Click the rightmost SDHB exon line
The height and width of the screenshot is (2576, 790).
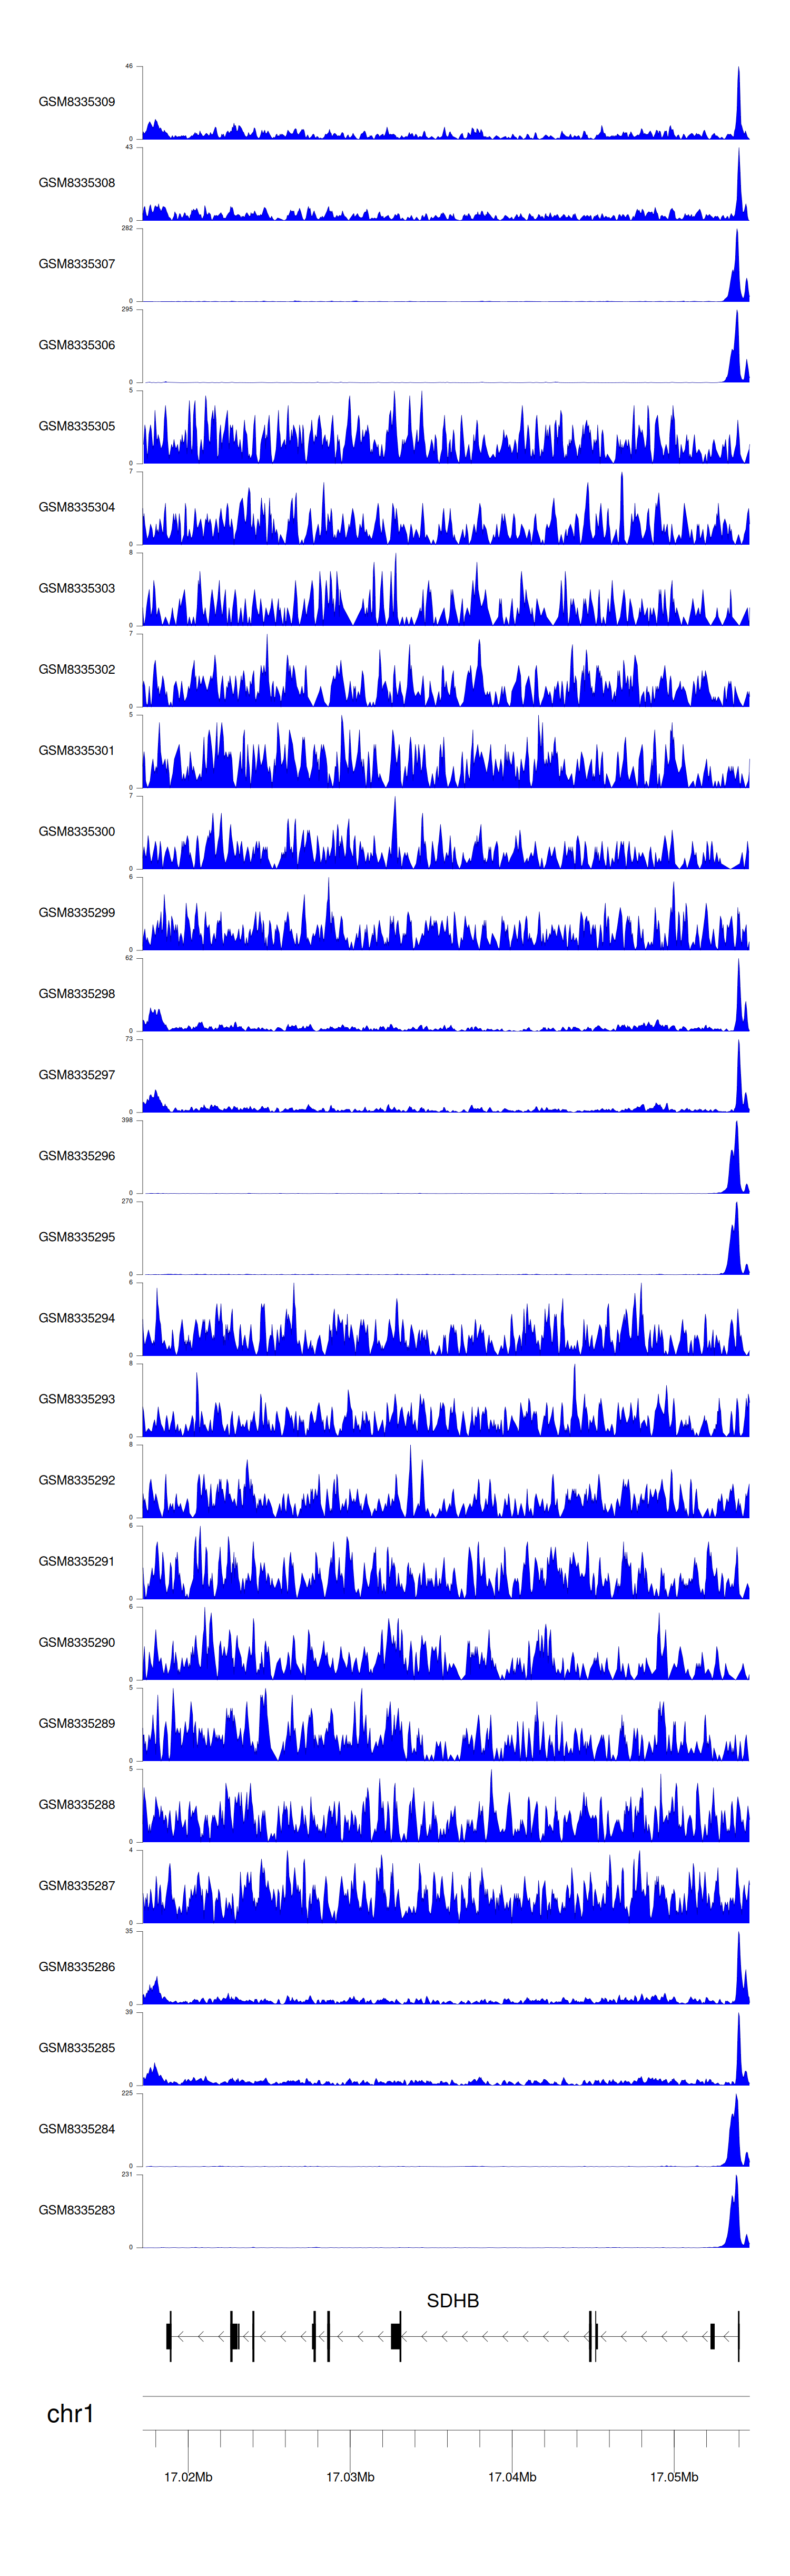(739, 2336)
